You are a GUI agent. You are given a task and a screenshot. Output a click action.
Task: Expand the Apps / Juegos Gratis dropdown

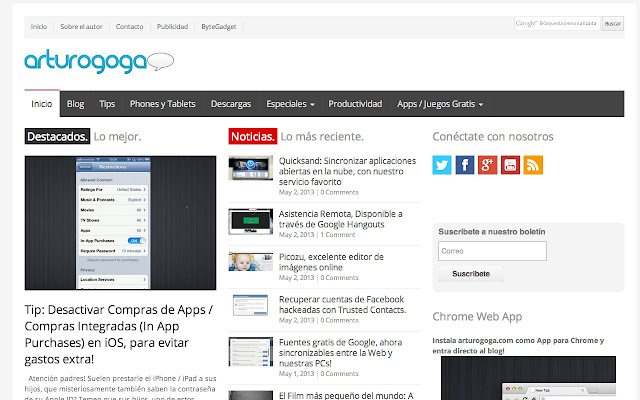(440, 104)
